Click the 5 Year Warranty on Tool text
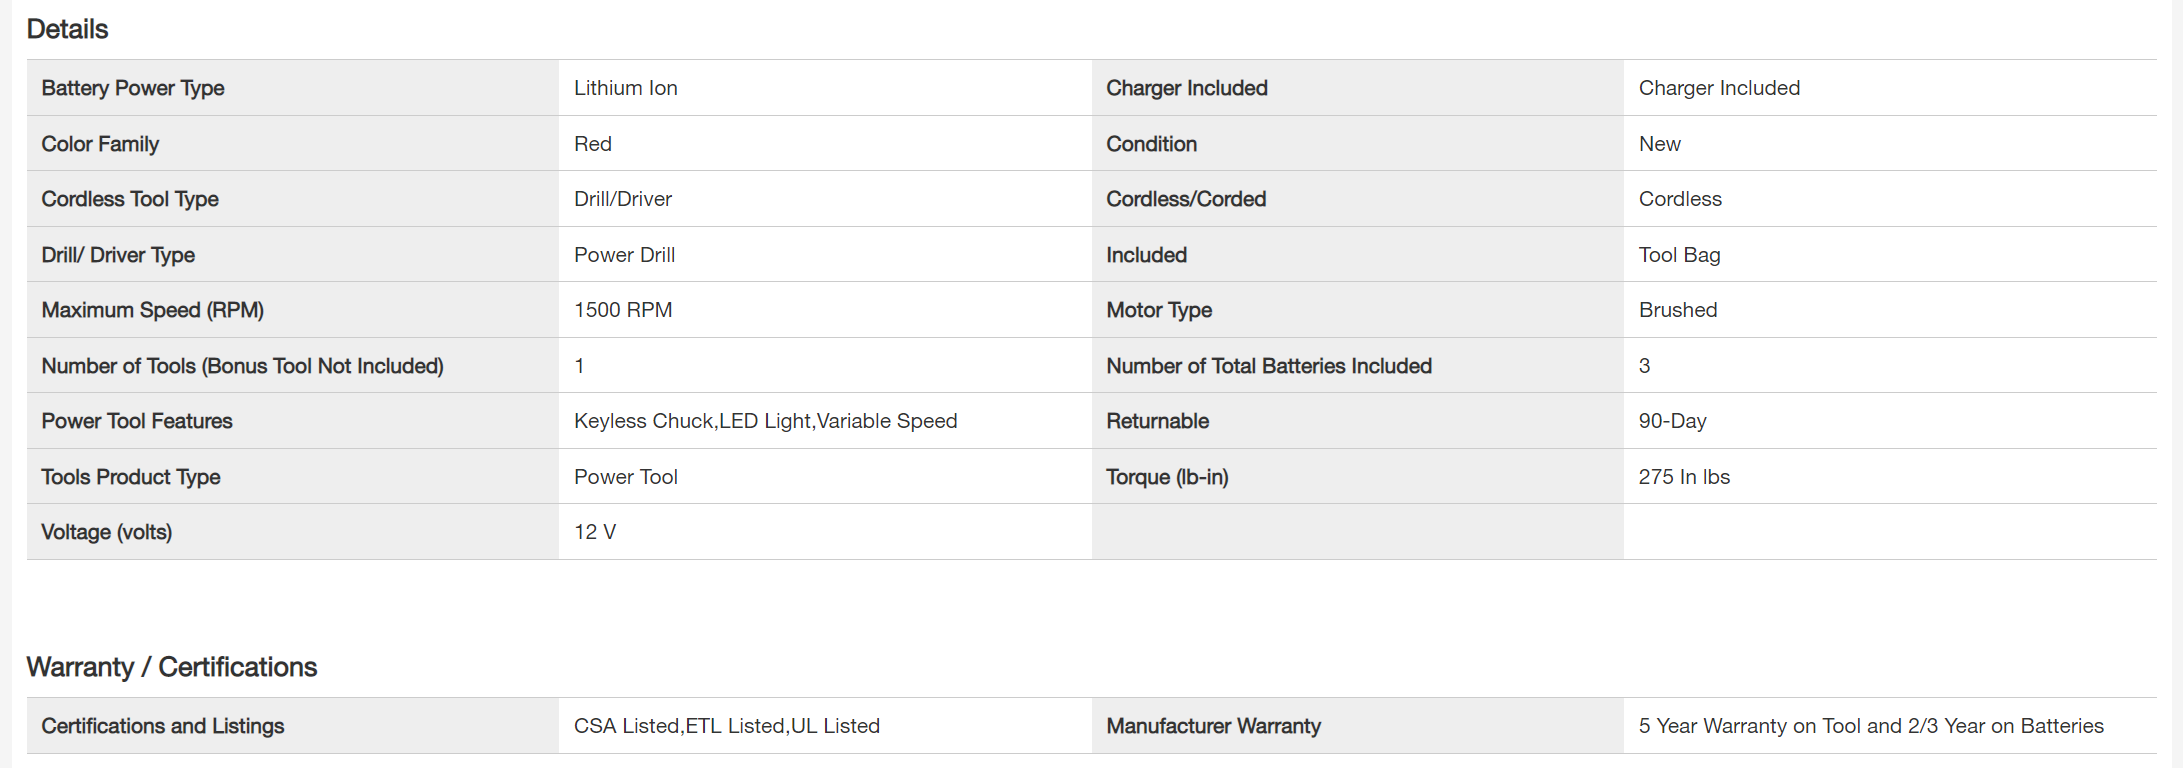The width and height of the screenshot is (2183, 768). (x=1871, y=726)
